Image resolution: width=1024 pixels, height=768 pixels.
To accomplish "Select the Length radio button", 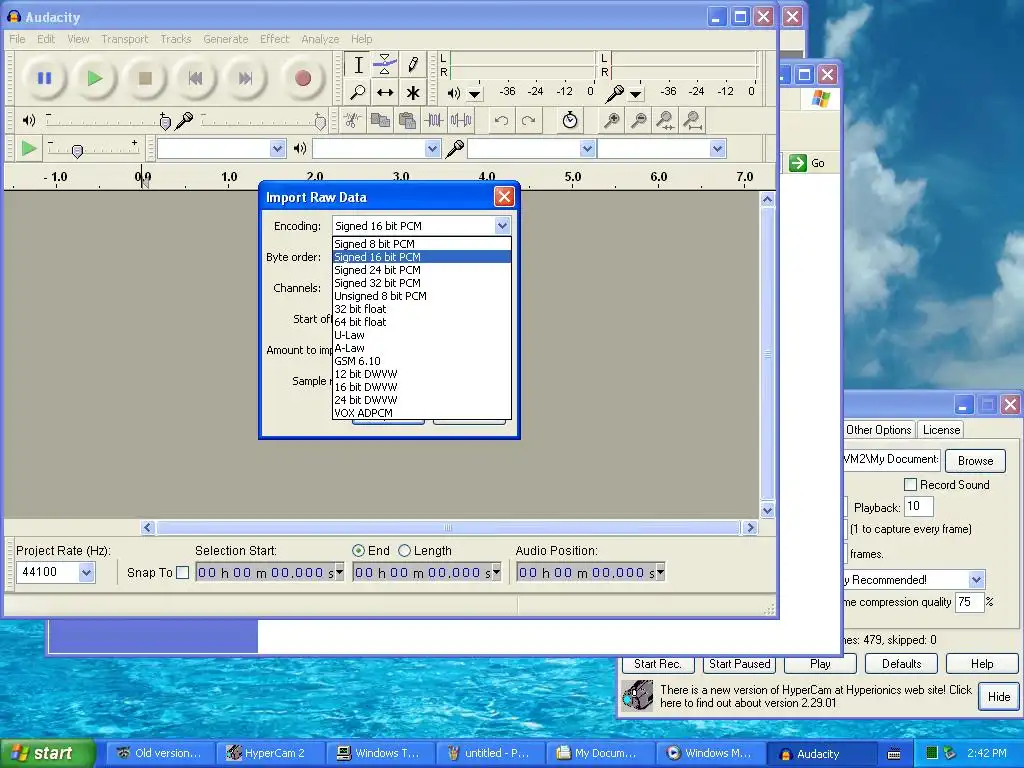I will tap(404, 551).
